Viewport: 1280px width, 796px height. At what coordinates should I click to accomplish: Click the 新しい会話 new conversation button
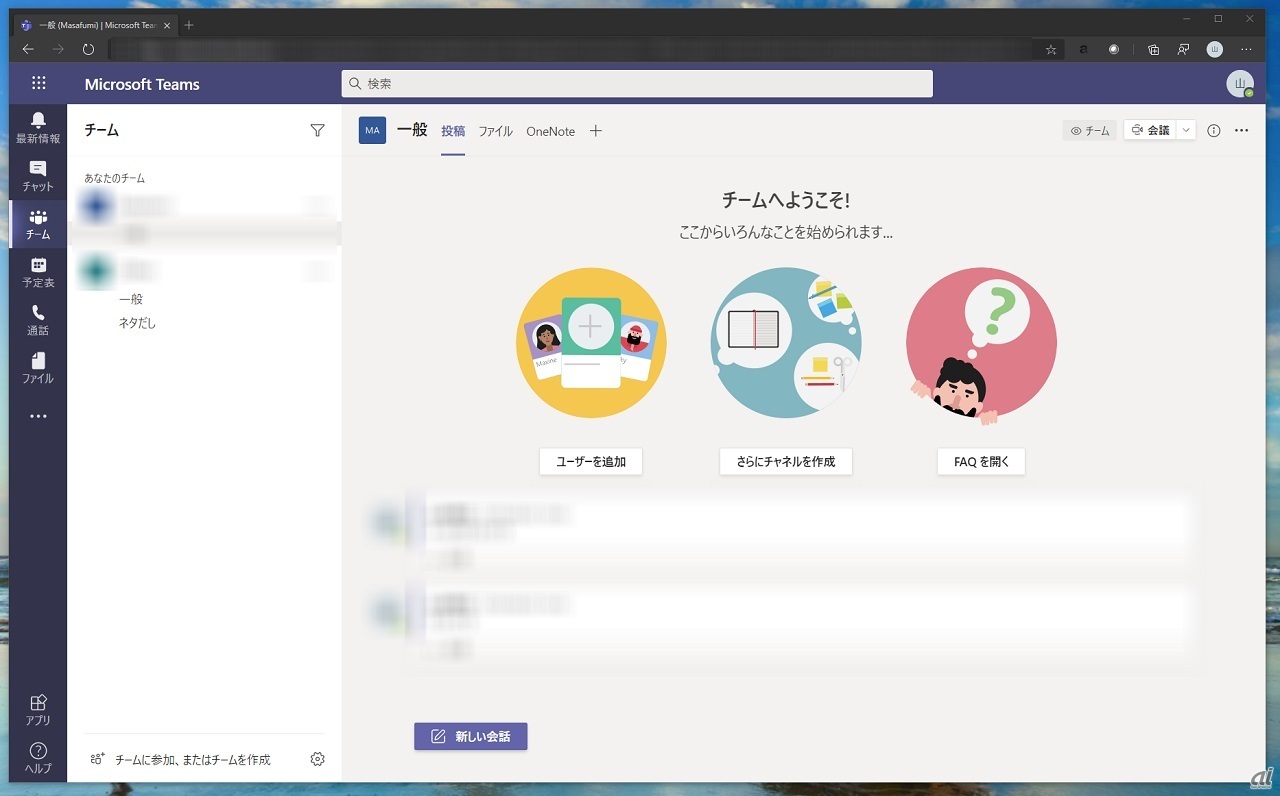pyautogui.click(x=470, y=736)
